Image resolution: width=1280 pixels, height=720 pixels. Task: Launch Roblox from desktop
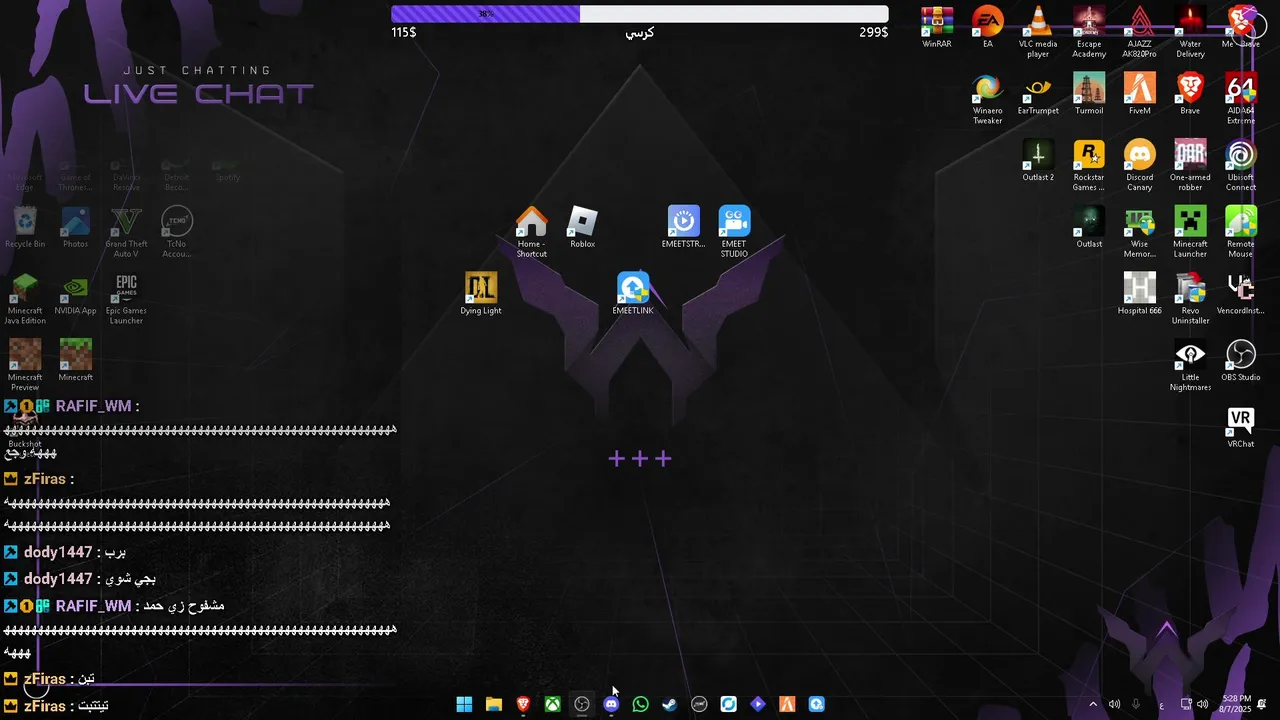pos(582,228)
